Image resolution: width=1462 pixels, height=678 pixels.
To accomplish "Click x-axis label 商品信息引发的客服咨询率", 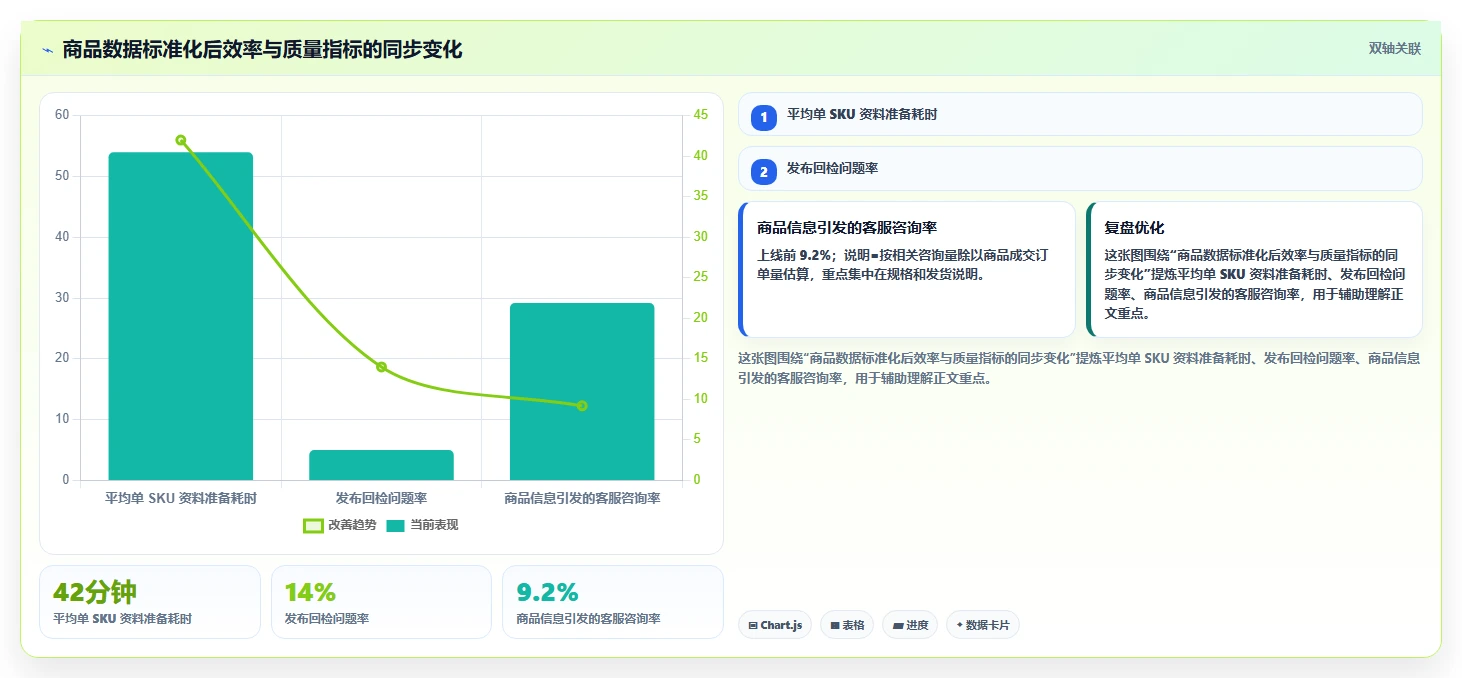I will click(x=582, y=498).
